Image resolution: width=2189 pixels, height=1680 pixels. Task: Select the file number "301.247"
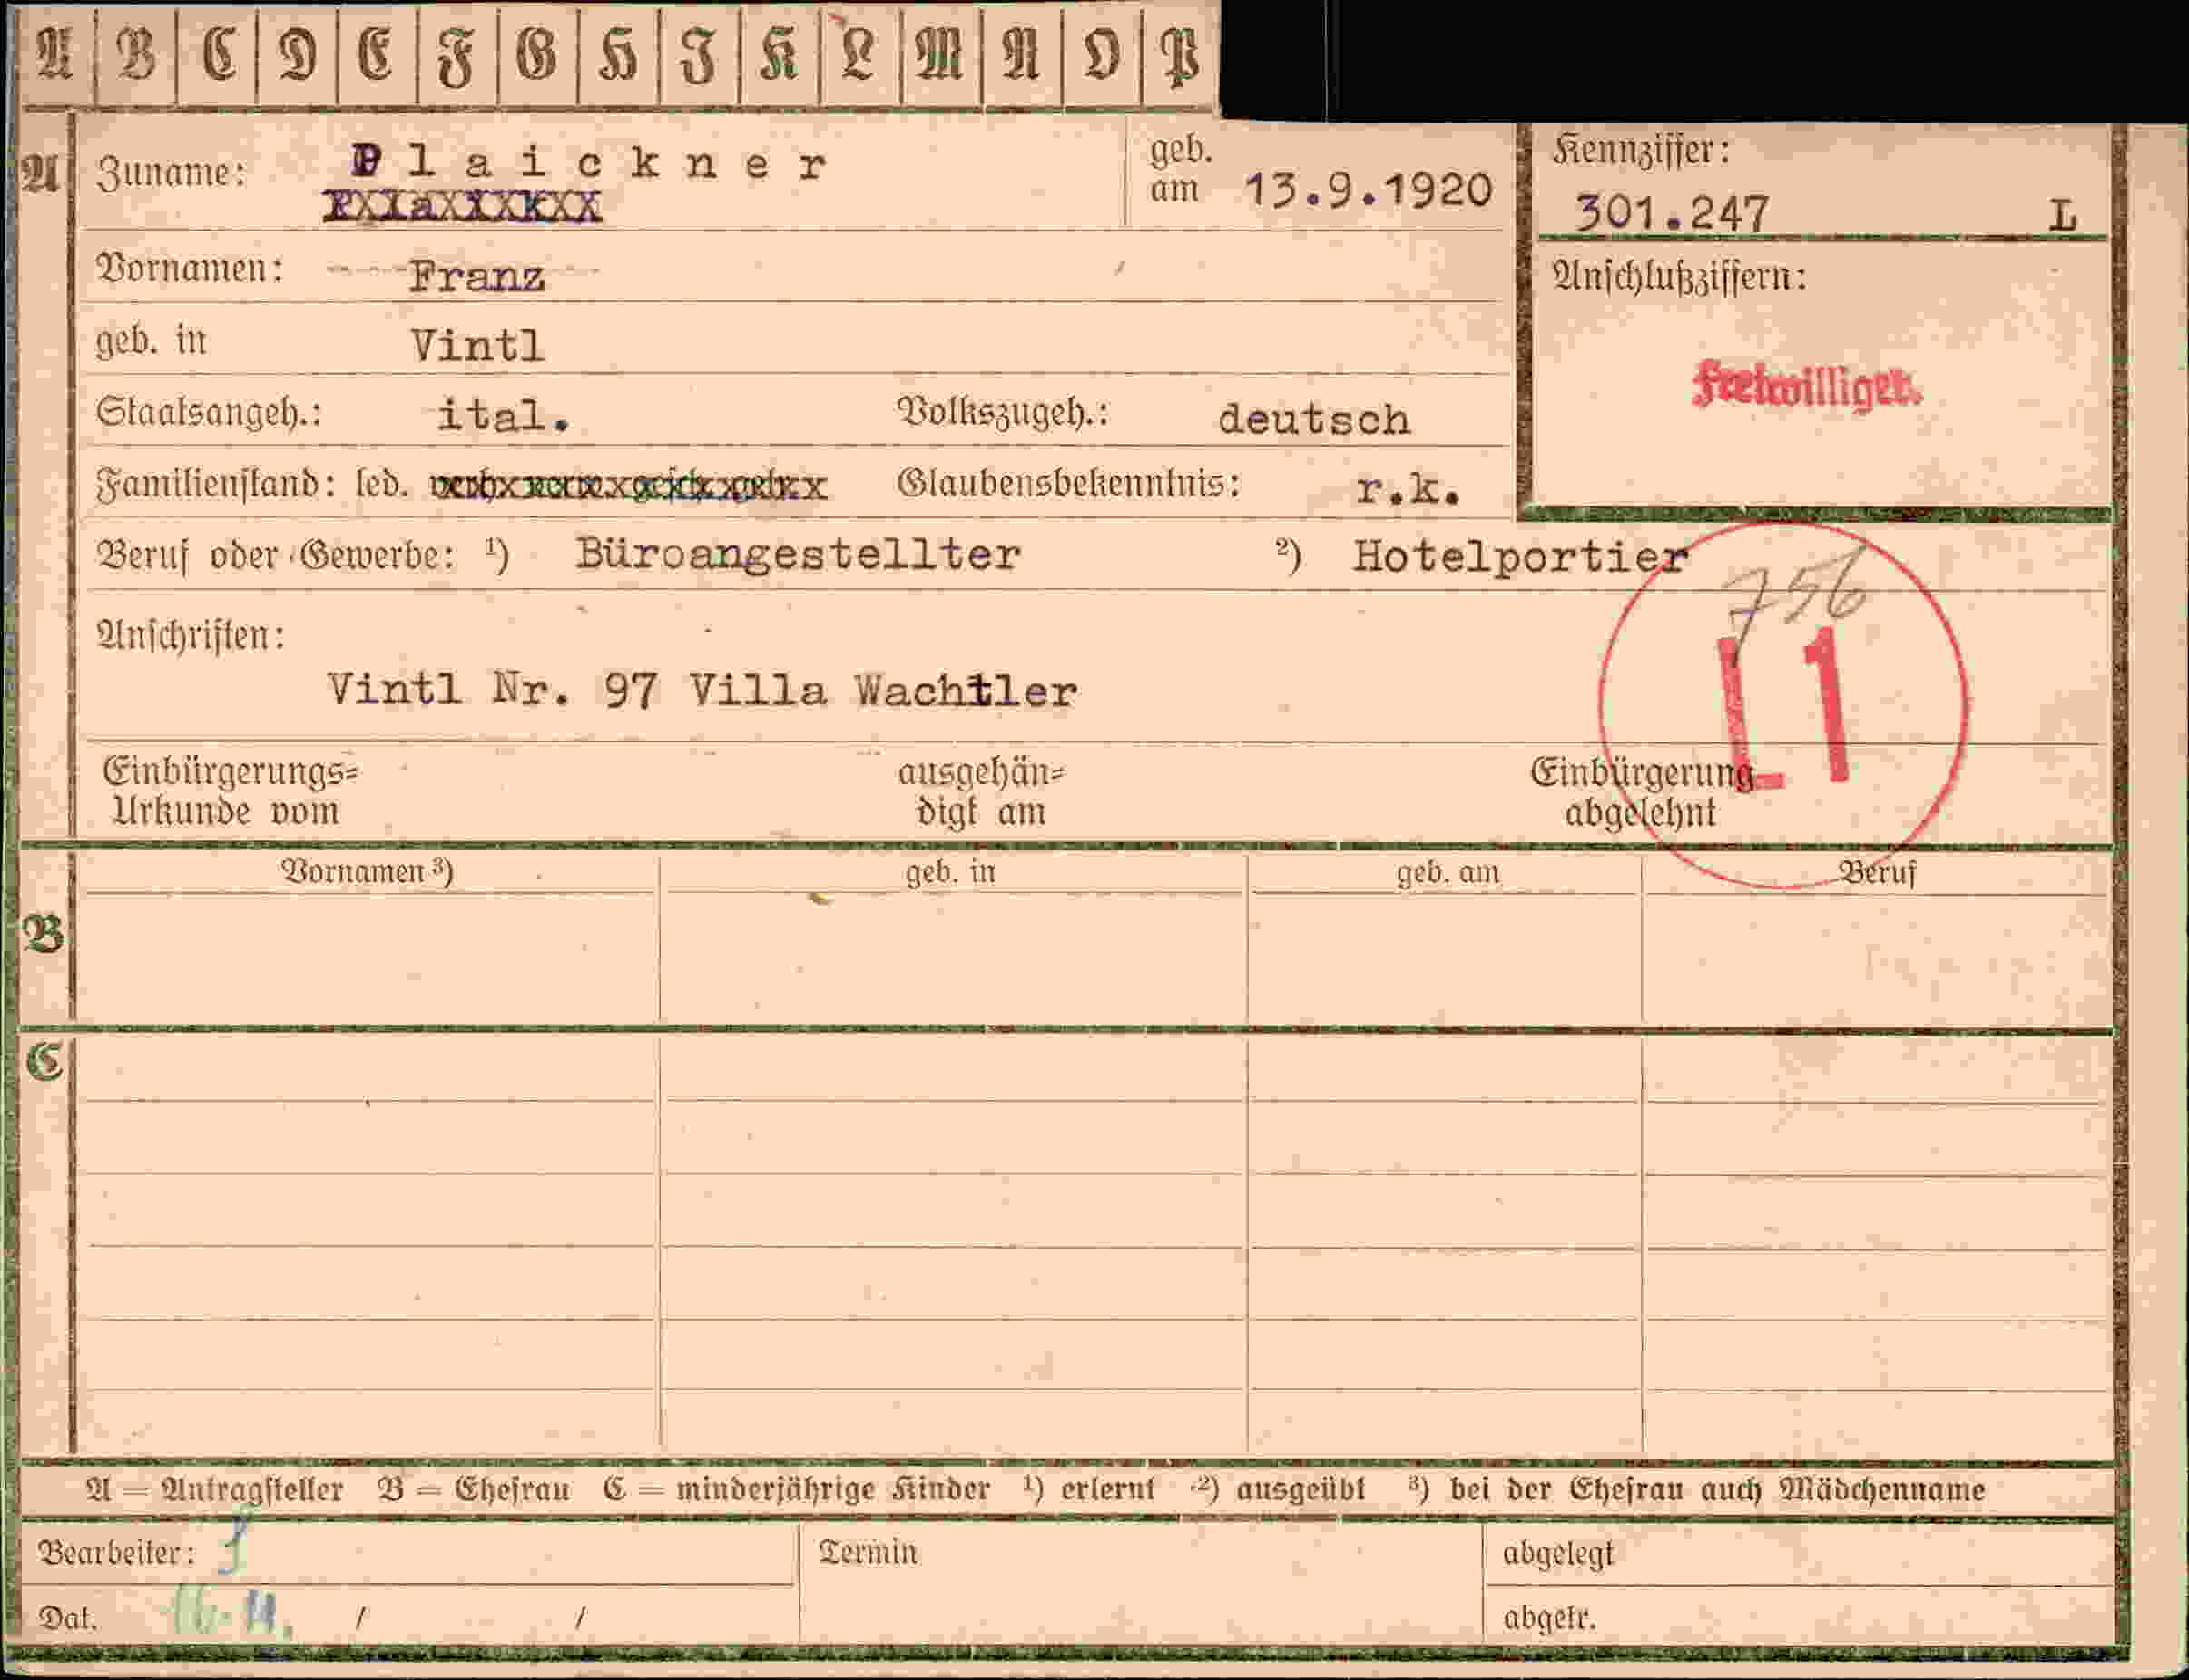(x=1672, y=213)
